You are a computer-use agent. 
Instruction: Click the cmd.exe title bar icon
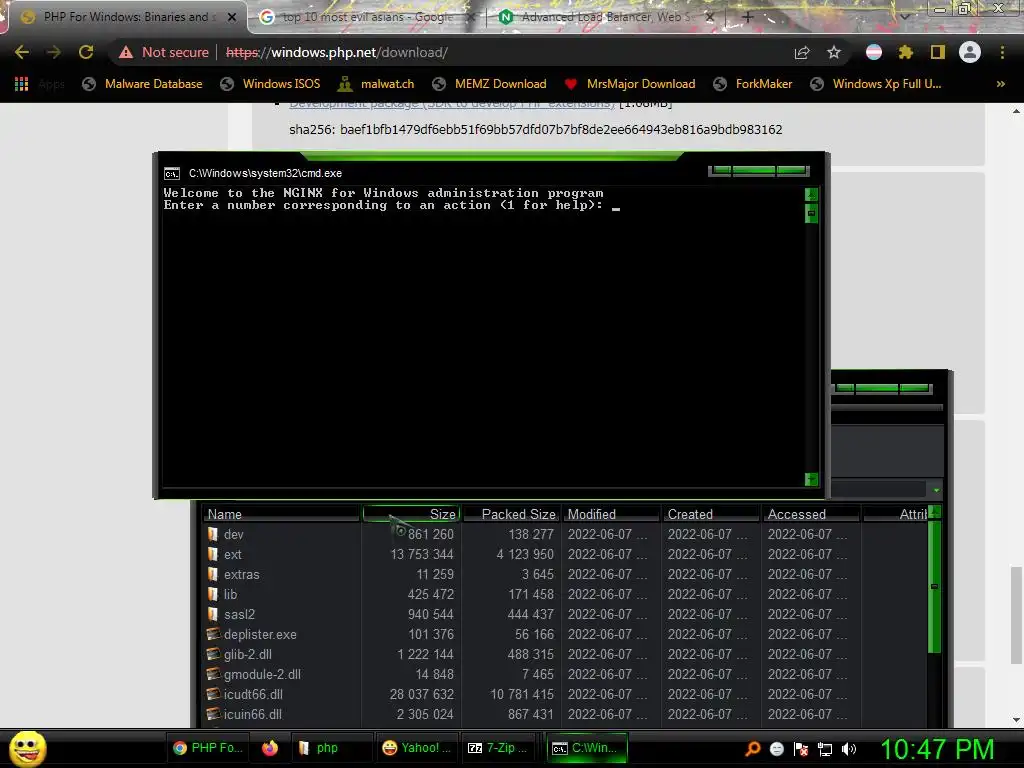172,173
